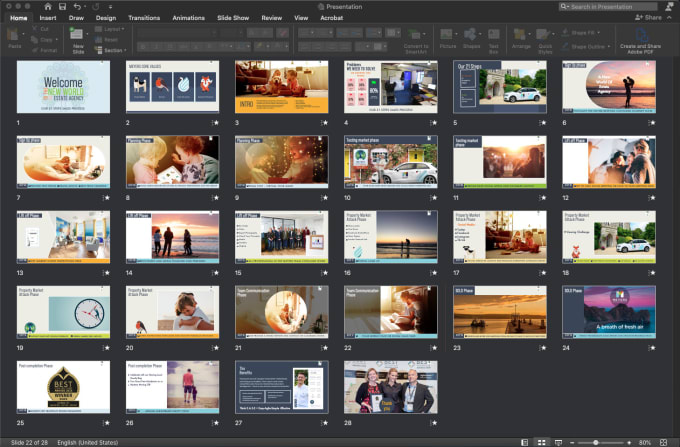This screenshot has height=447, width=680.
Task: Open the Acrobat tab
Action: 331,18
